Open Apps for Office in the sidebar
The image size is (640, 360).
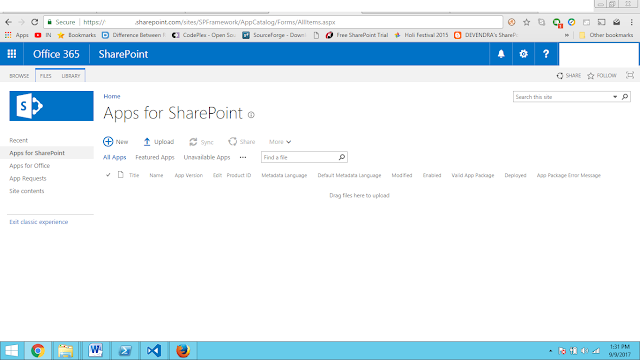(30, 166)
